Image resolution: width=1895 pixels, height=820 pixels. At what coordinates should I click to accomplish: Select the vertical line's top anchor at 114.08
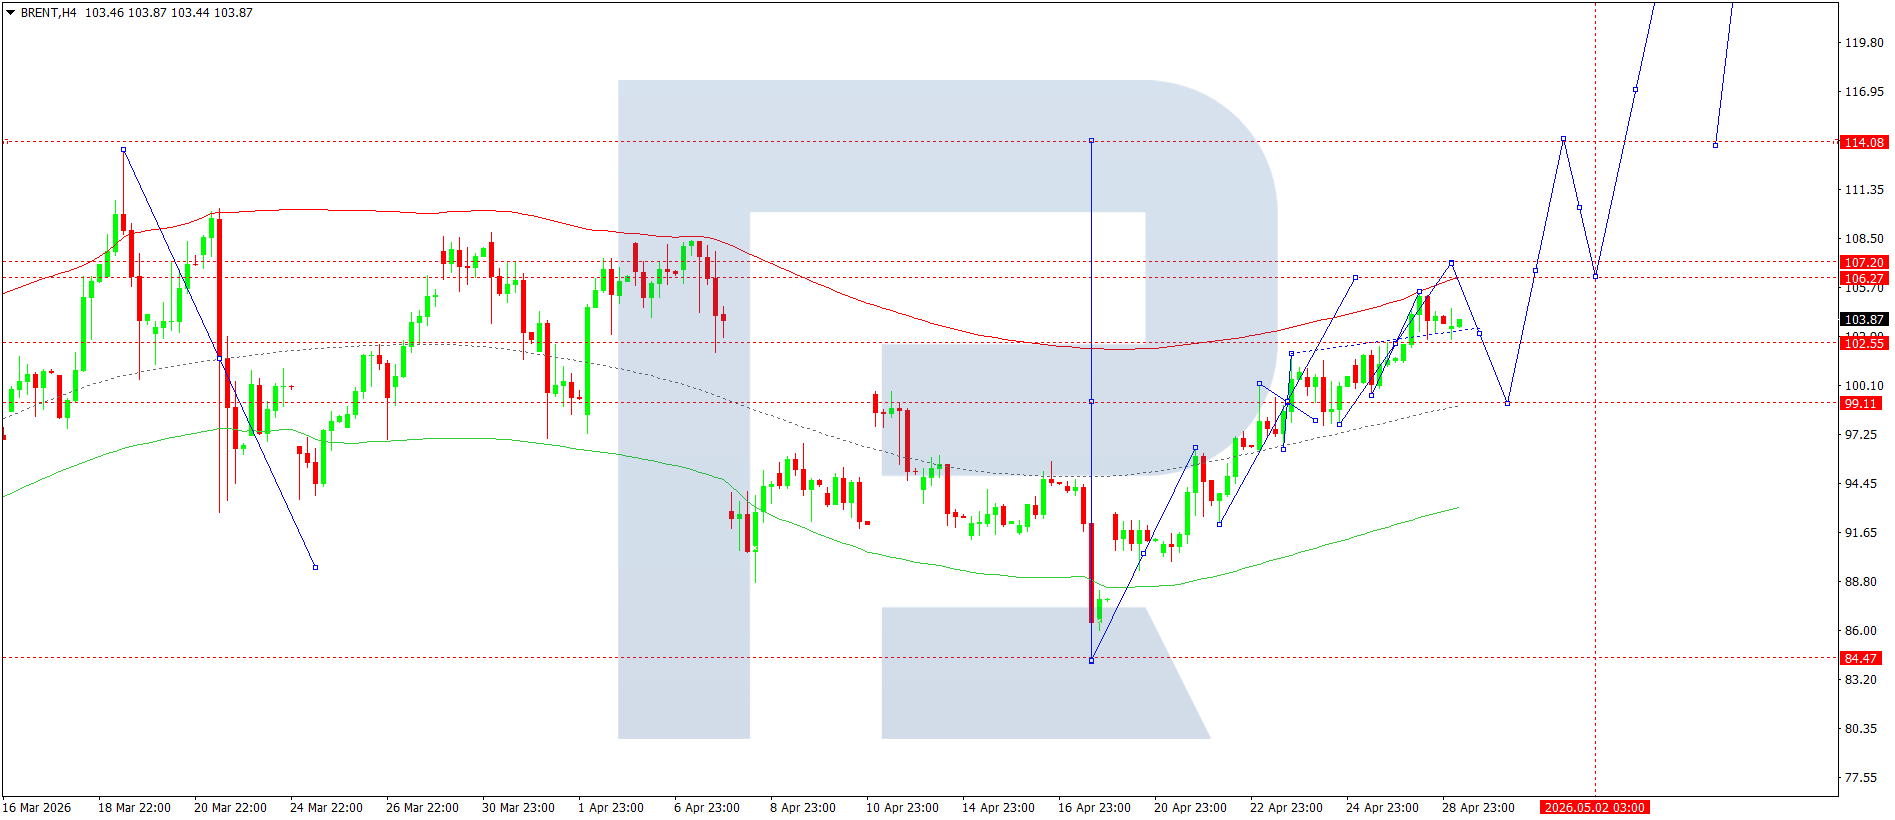pos(1091,141)
